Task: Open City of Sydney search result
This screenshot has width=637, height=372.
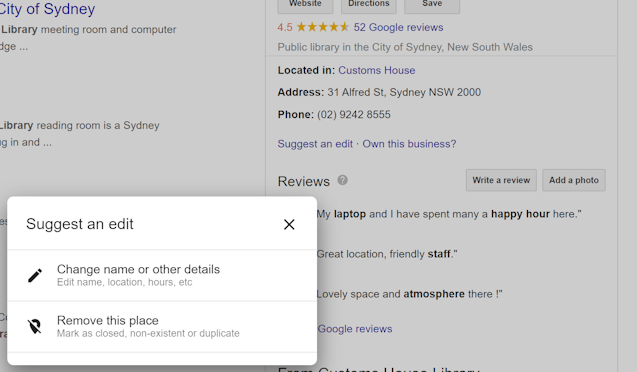Action: [x=47, y=9]
